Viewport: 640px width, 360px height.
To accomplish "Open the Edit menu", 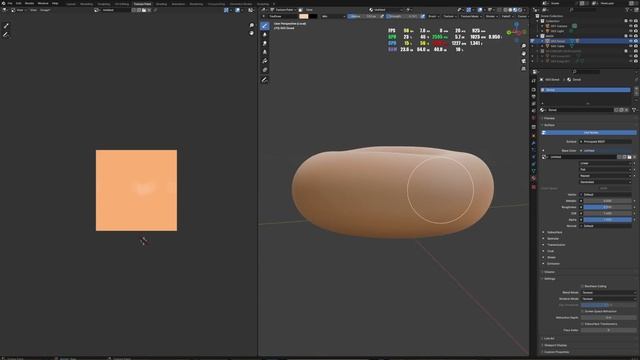I will click(18, 3).
